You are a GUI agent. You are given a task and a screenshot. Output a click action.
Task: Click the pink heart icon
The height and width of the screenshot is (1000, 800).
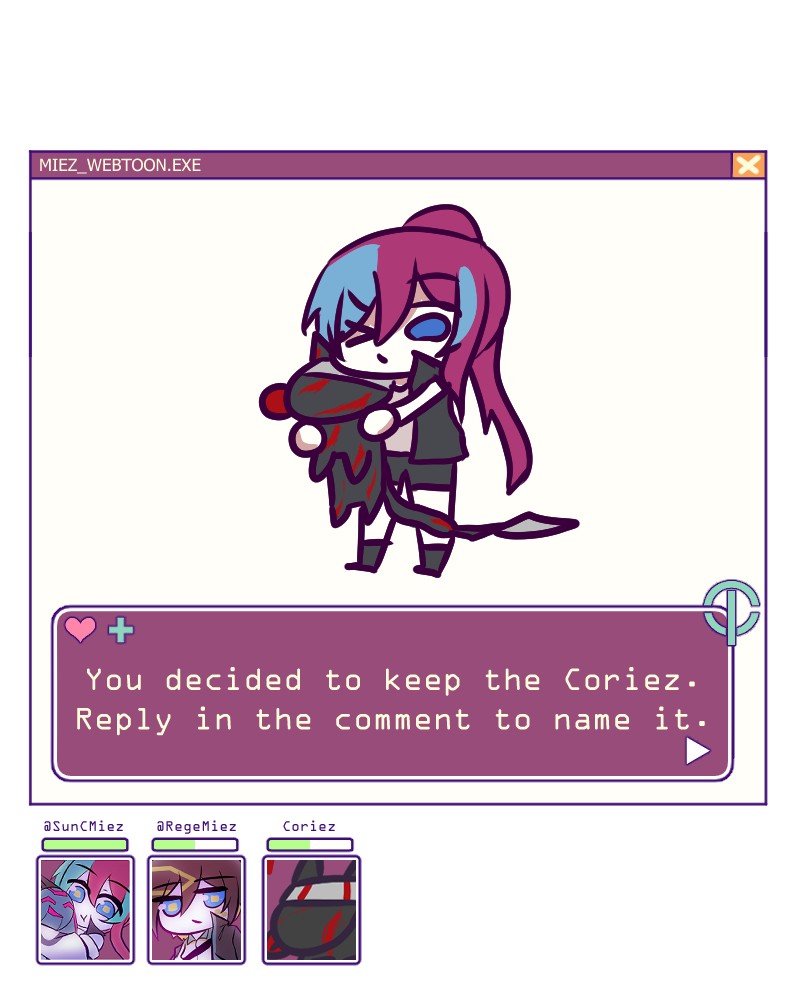tap(80, 629)
